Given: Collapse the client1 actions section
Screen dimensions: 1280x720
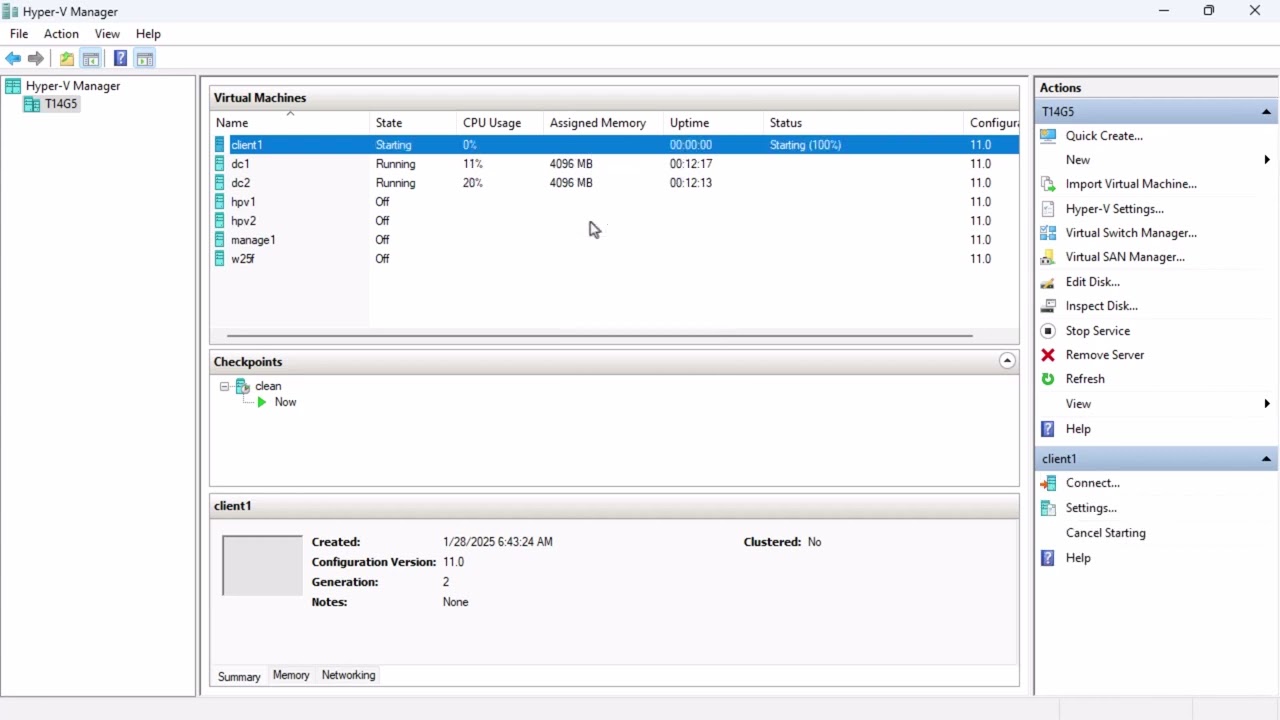Looking at the screenshot, I should 1266,459.
